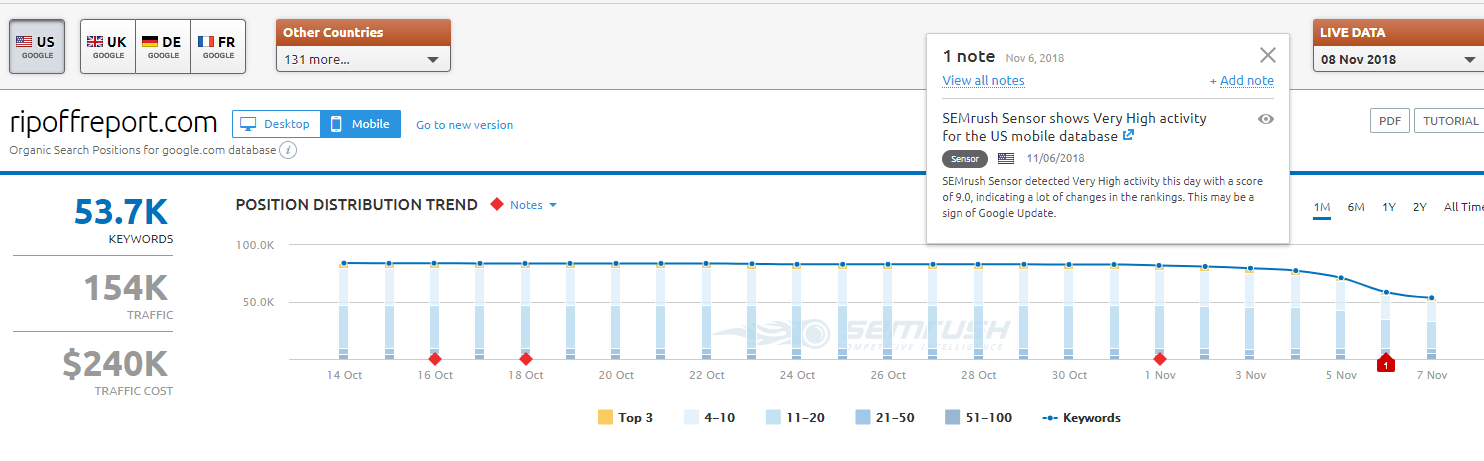Switch to UK Google database
Image resolution: width=1484 pixels, height=461 pixels.
(x=107, y=47)
